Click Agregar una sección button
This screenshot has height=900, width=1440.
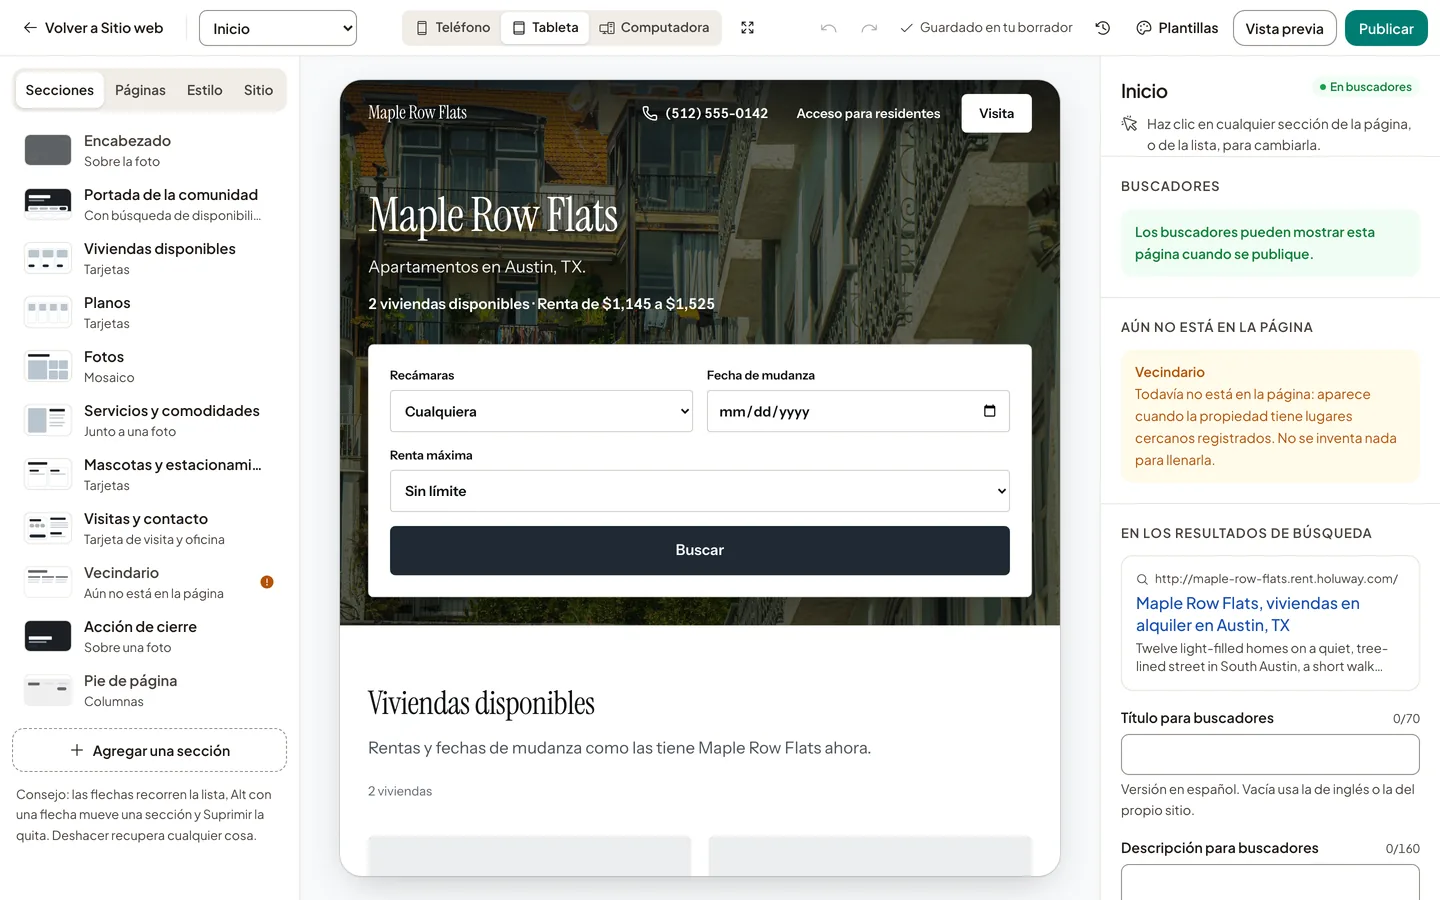tap(150, 750)
